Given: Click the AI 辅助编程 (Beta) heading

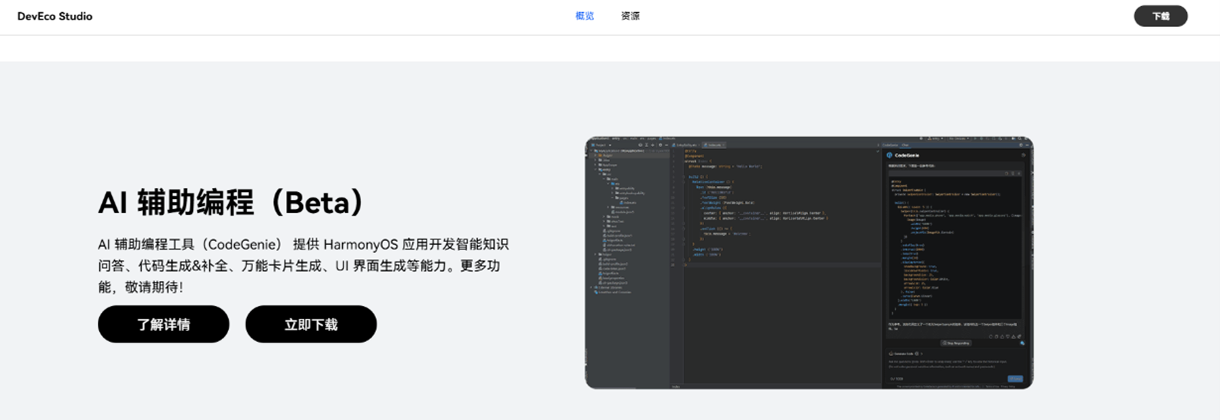Looking at the screenshot, I should tap(231, 202).
